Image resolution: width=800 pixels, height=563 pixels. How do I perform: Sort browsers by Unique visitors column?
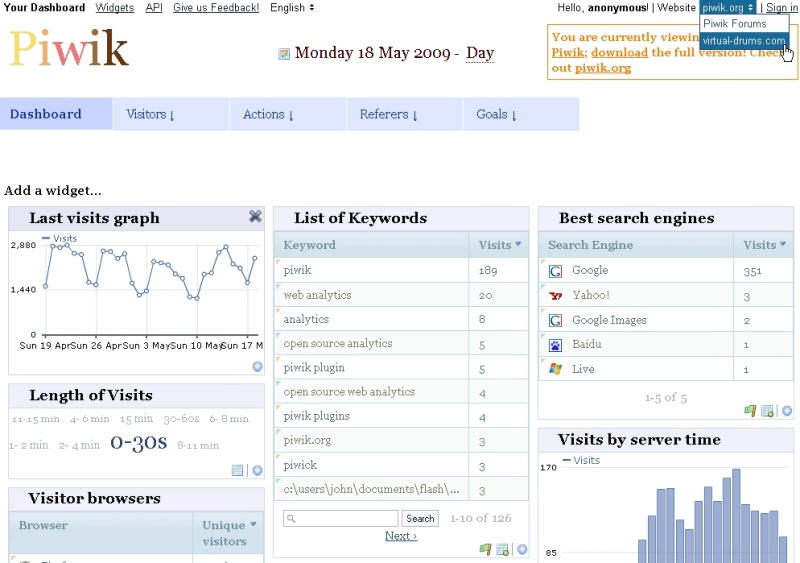(x=229, y=533)
